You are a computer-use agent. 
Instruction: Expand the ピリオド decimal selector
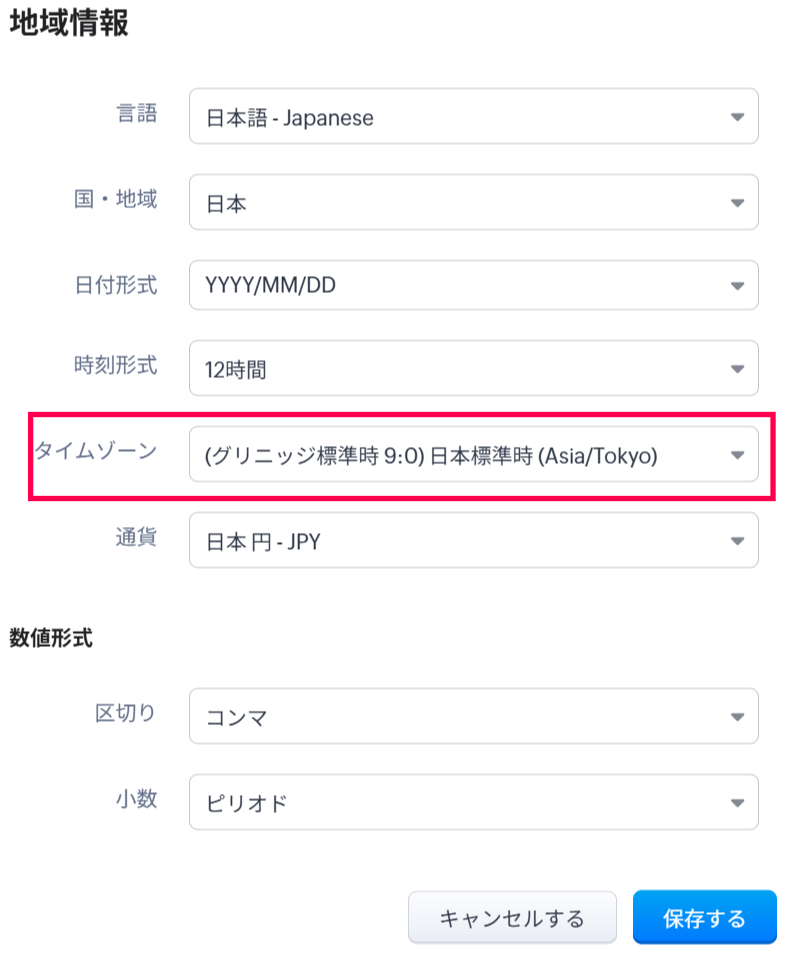pyautogui.click(x=460, y=802)
